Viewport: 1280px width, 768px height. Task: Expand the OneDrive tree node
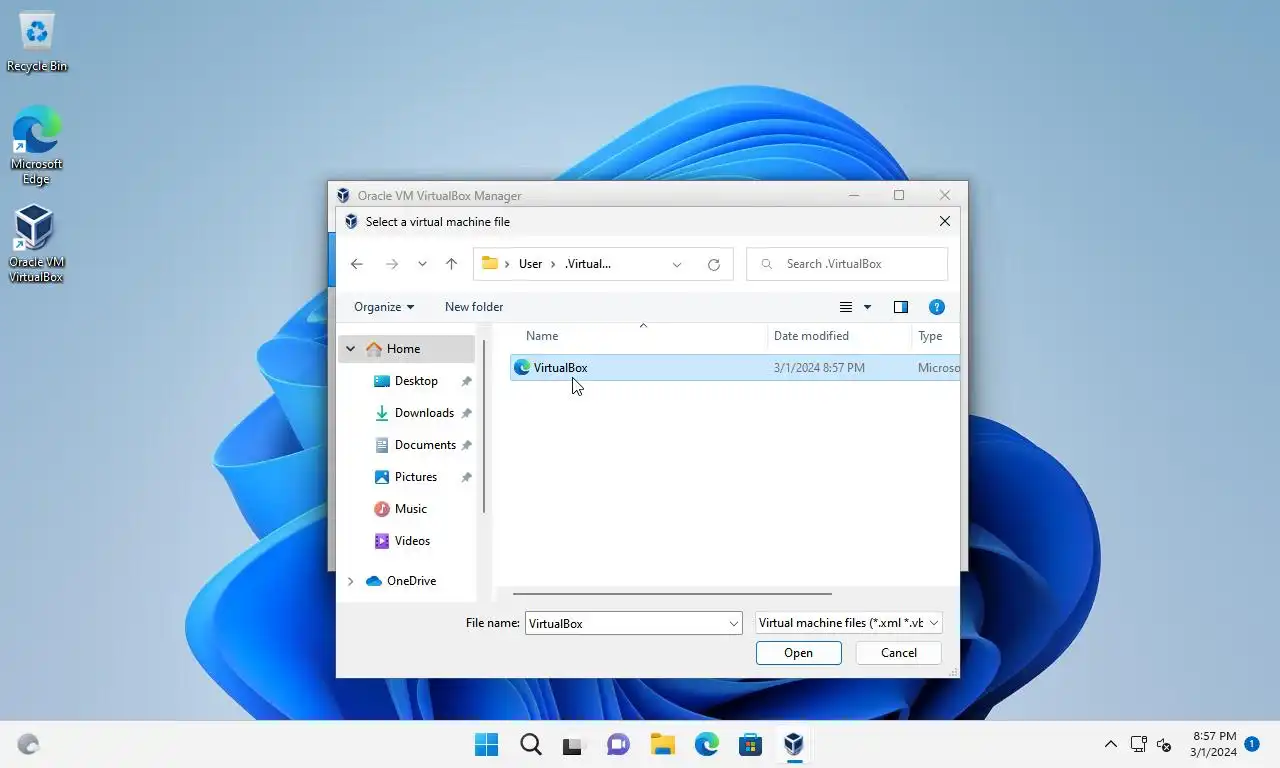(350, 581)
